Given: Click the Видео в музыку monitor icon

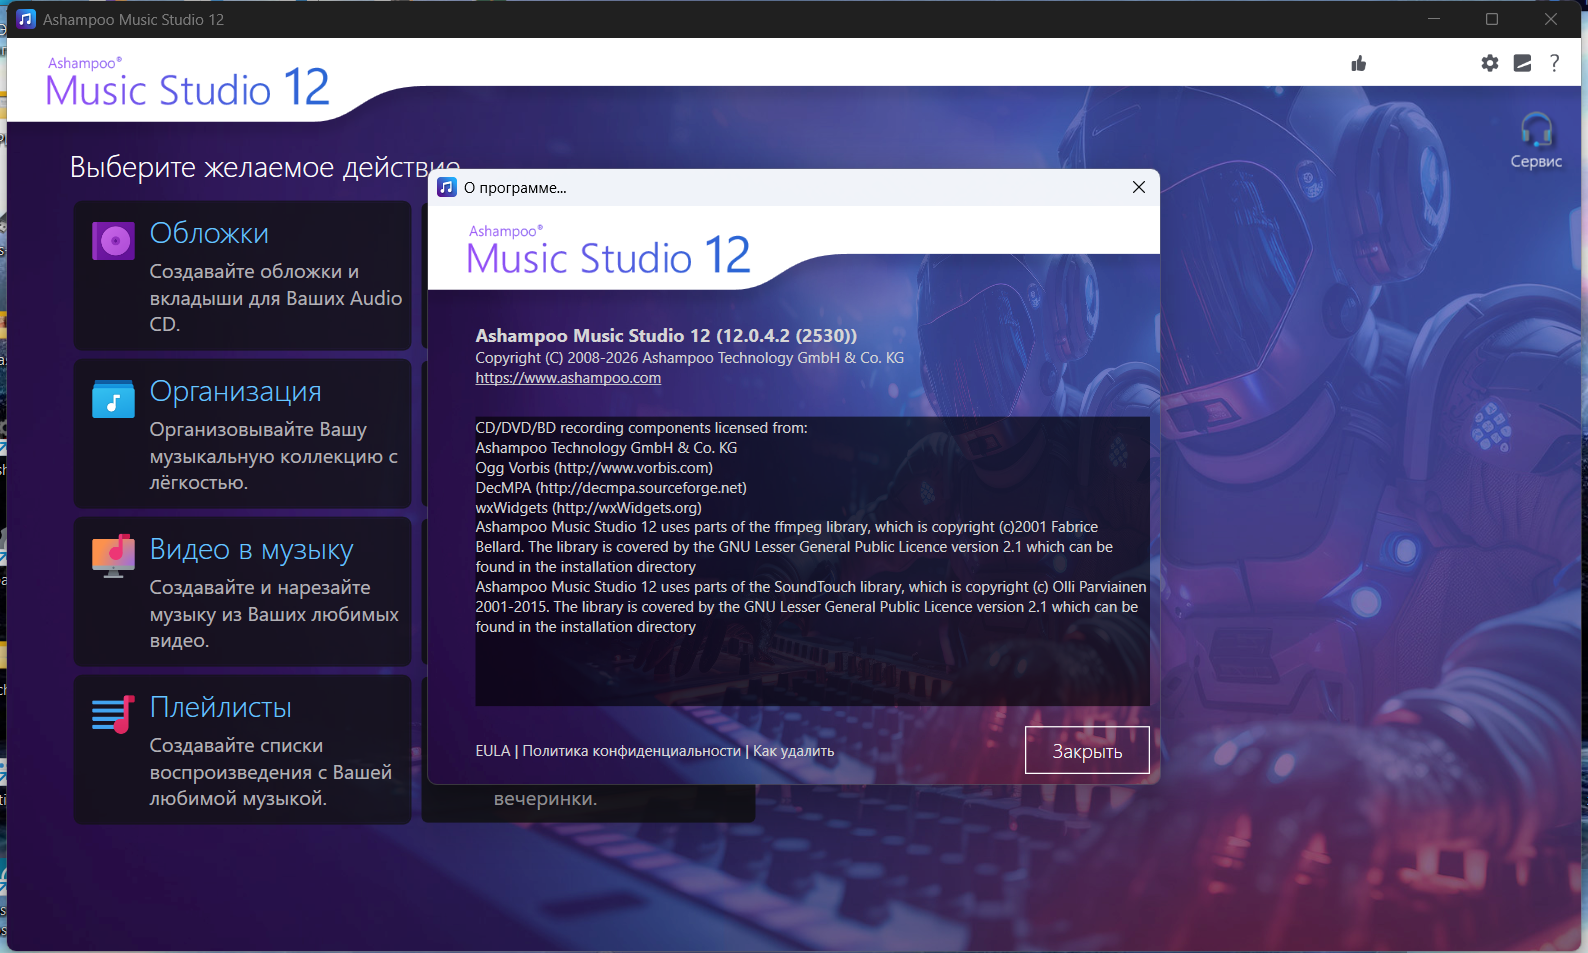Looking at the screenshot, I should [113, 556].
